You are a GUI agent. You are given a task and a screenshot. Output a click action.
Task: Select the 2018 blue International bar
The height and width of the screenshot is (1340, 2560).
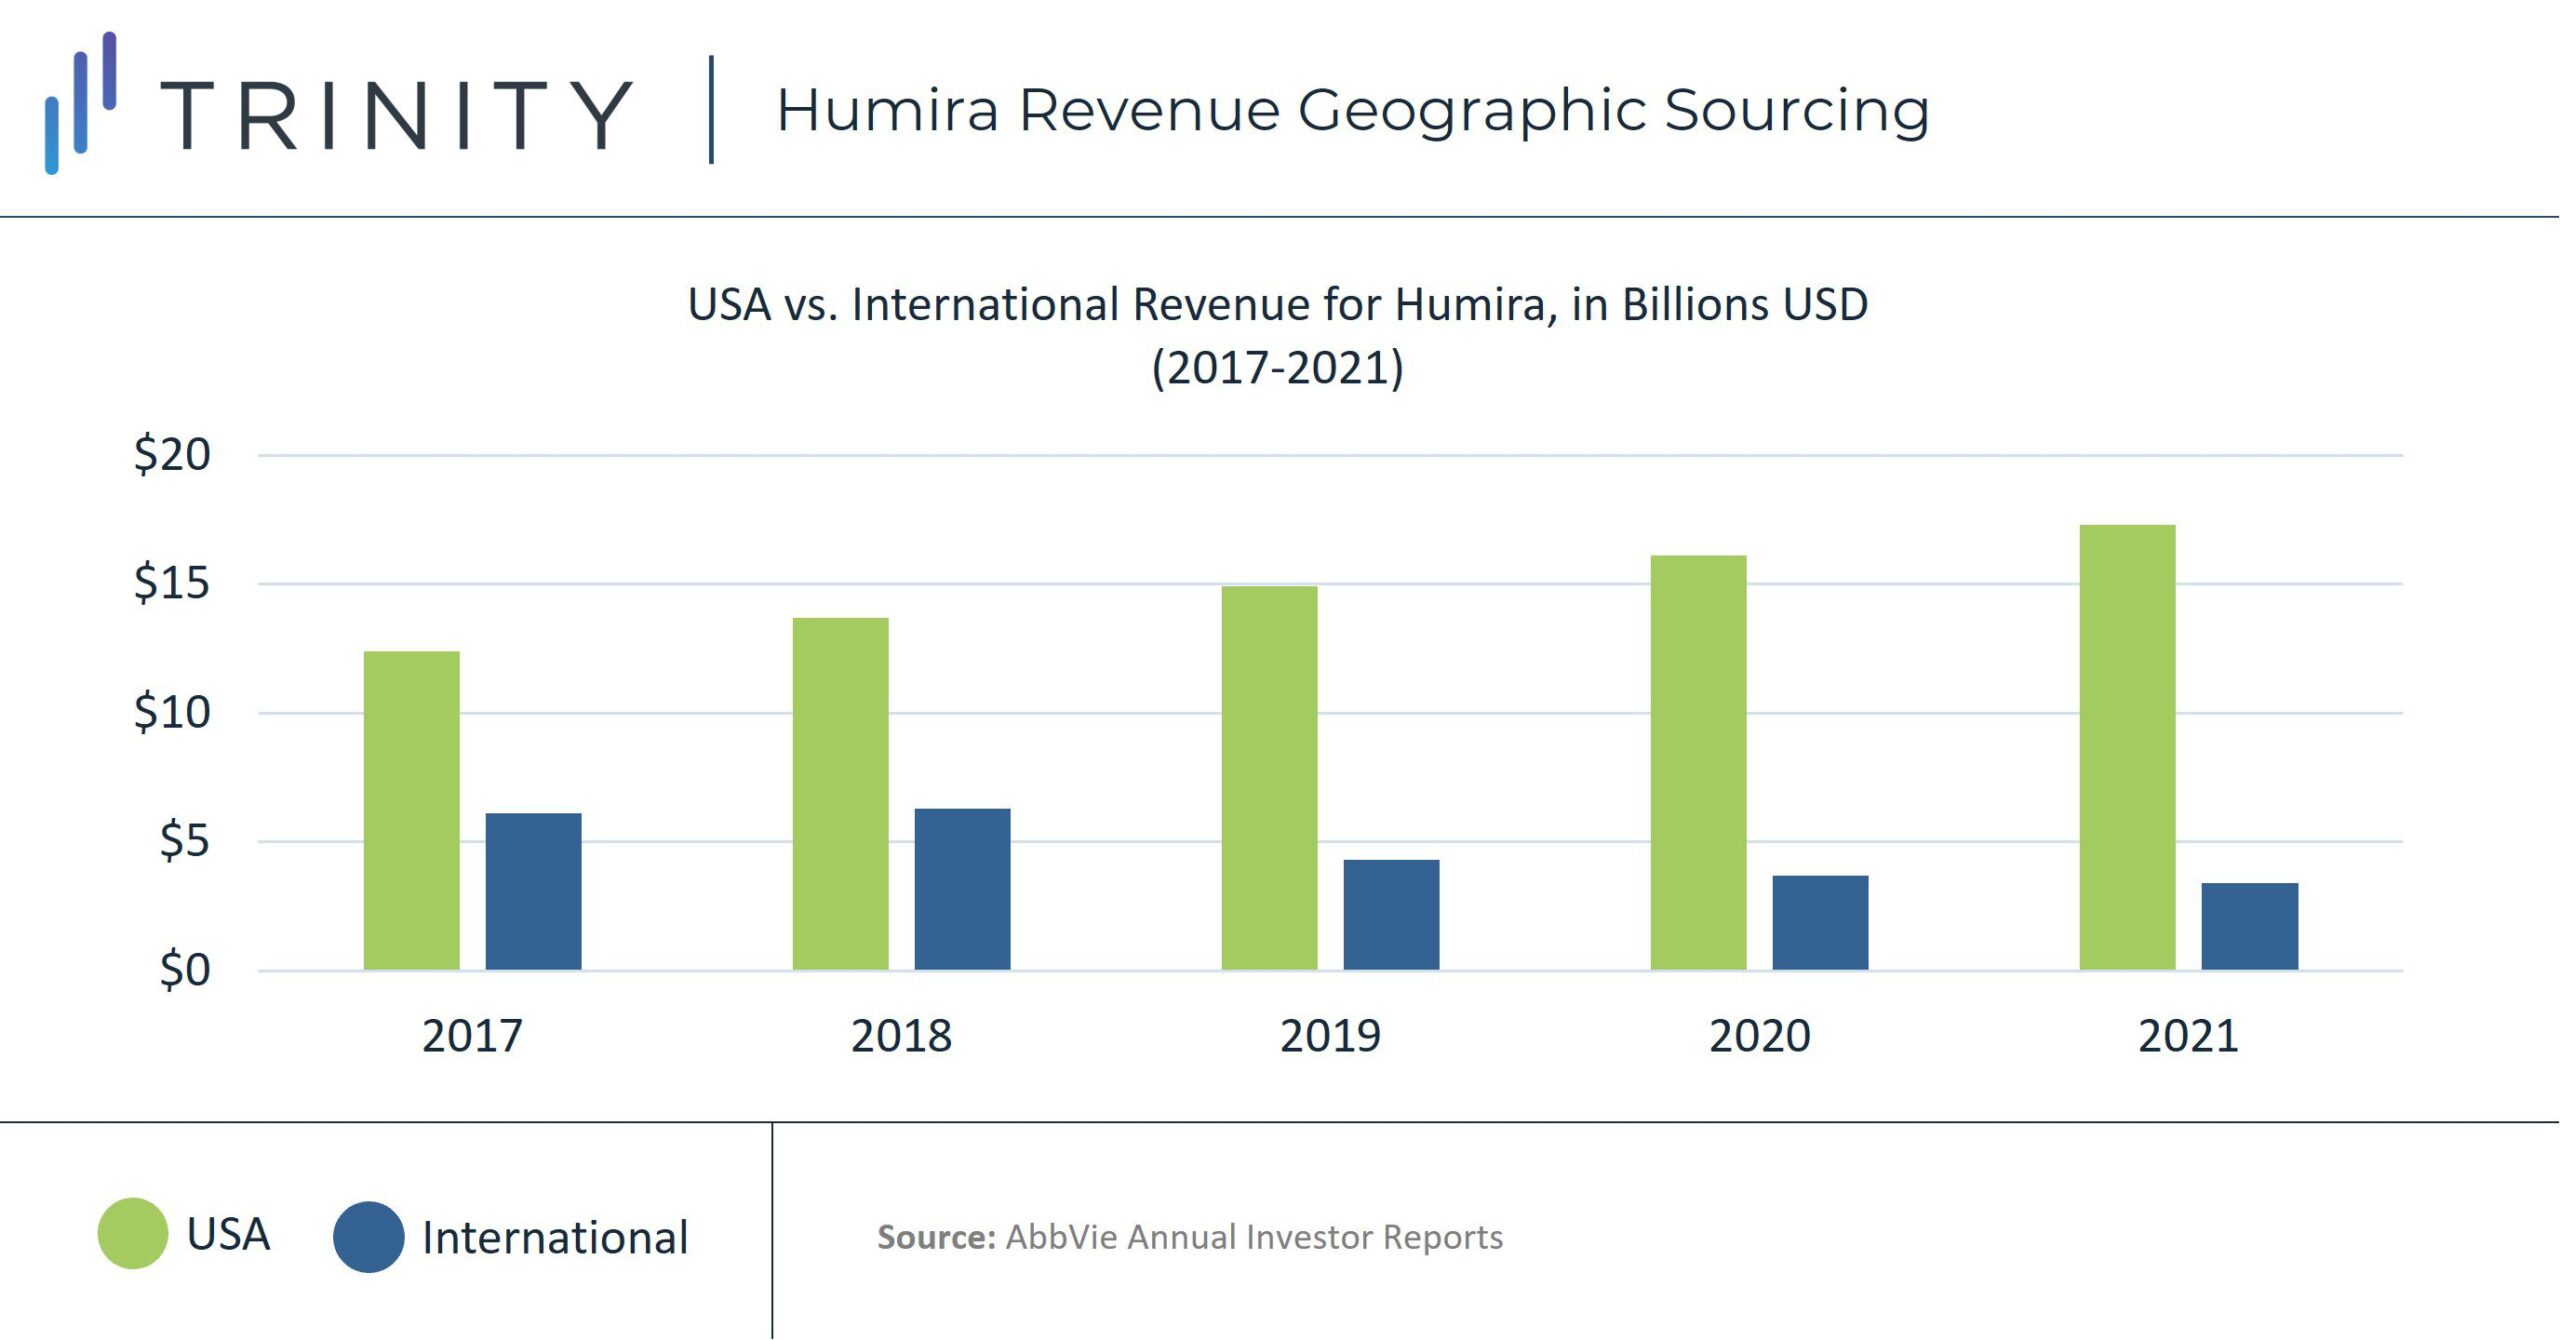click(962, 888)
